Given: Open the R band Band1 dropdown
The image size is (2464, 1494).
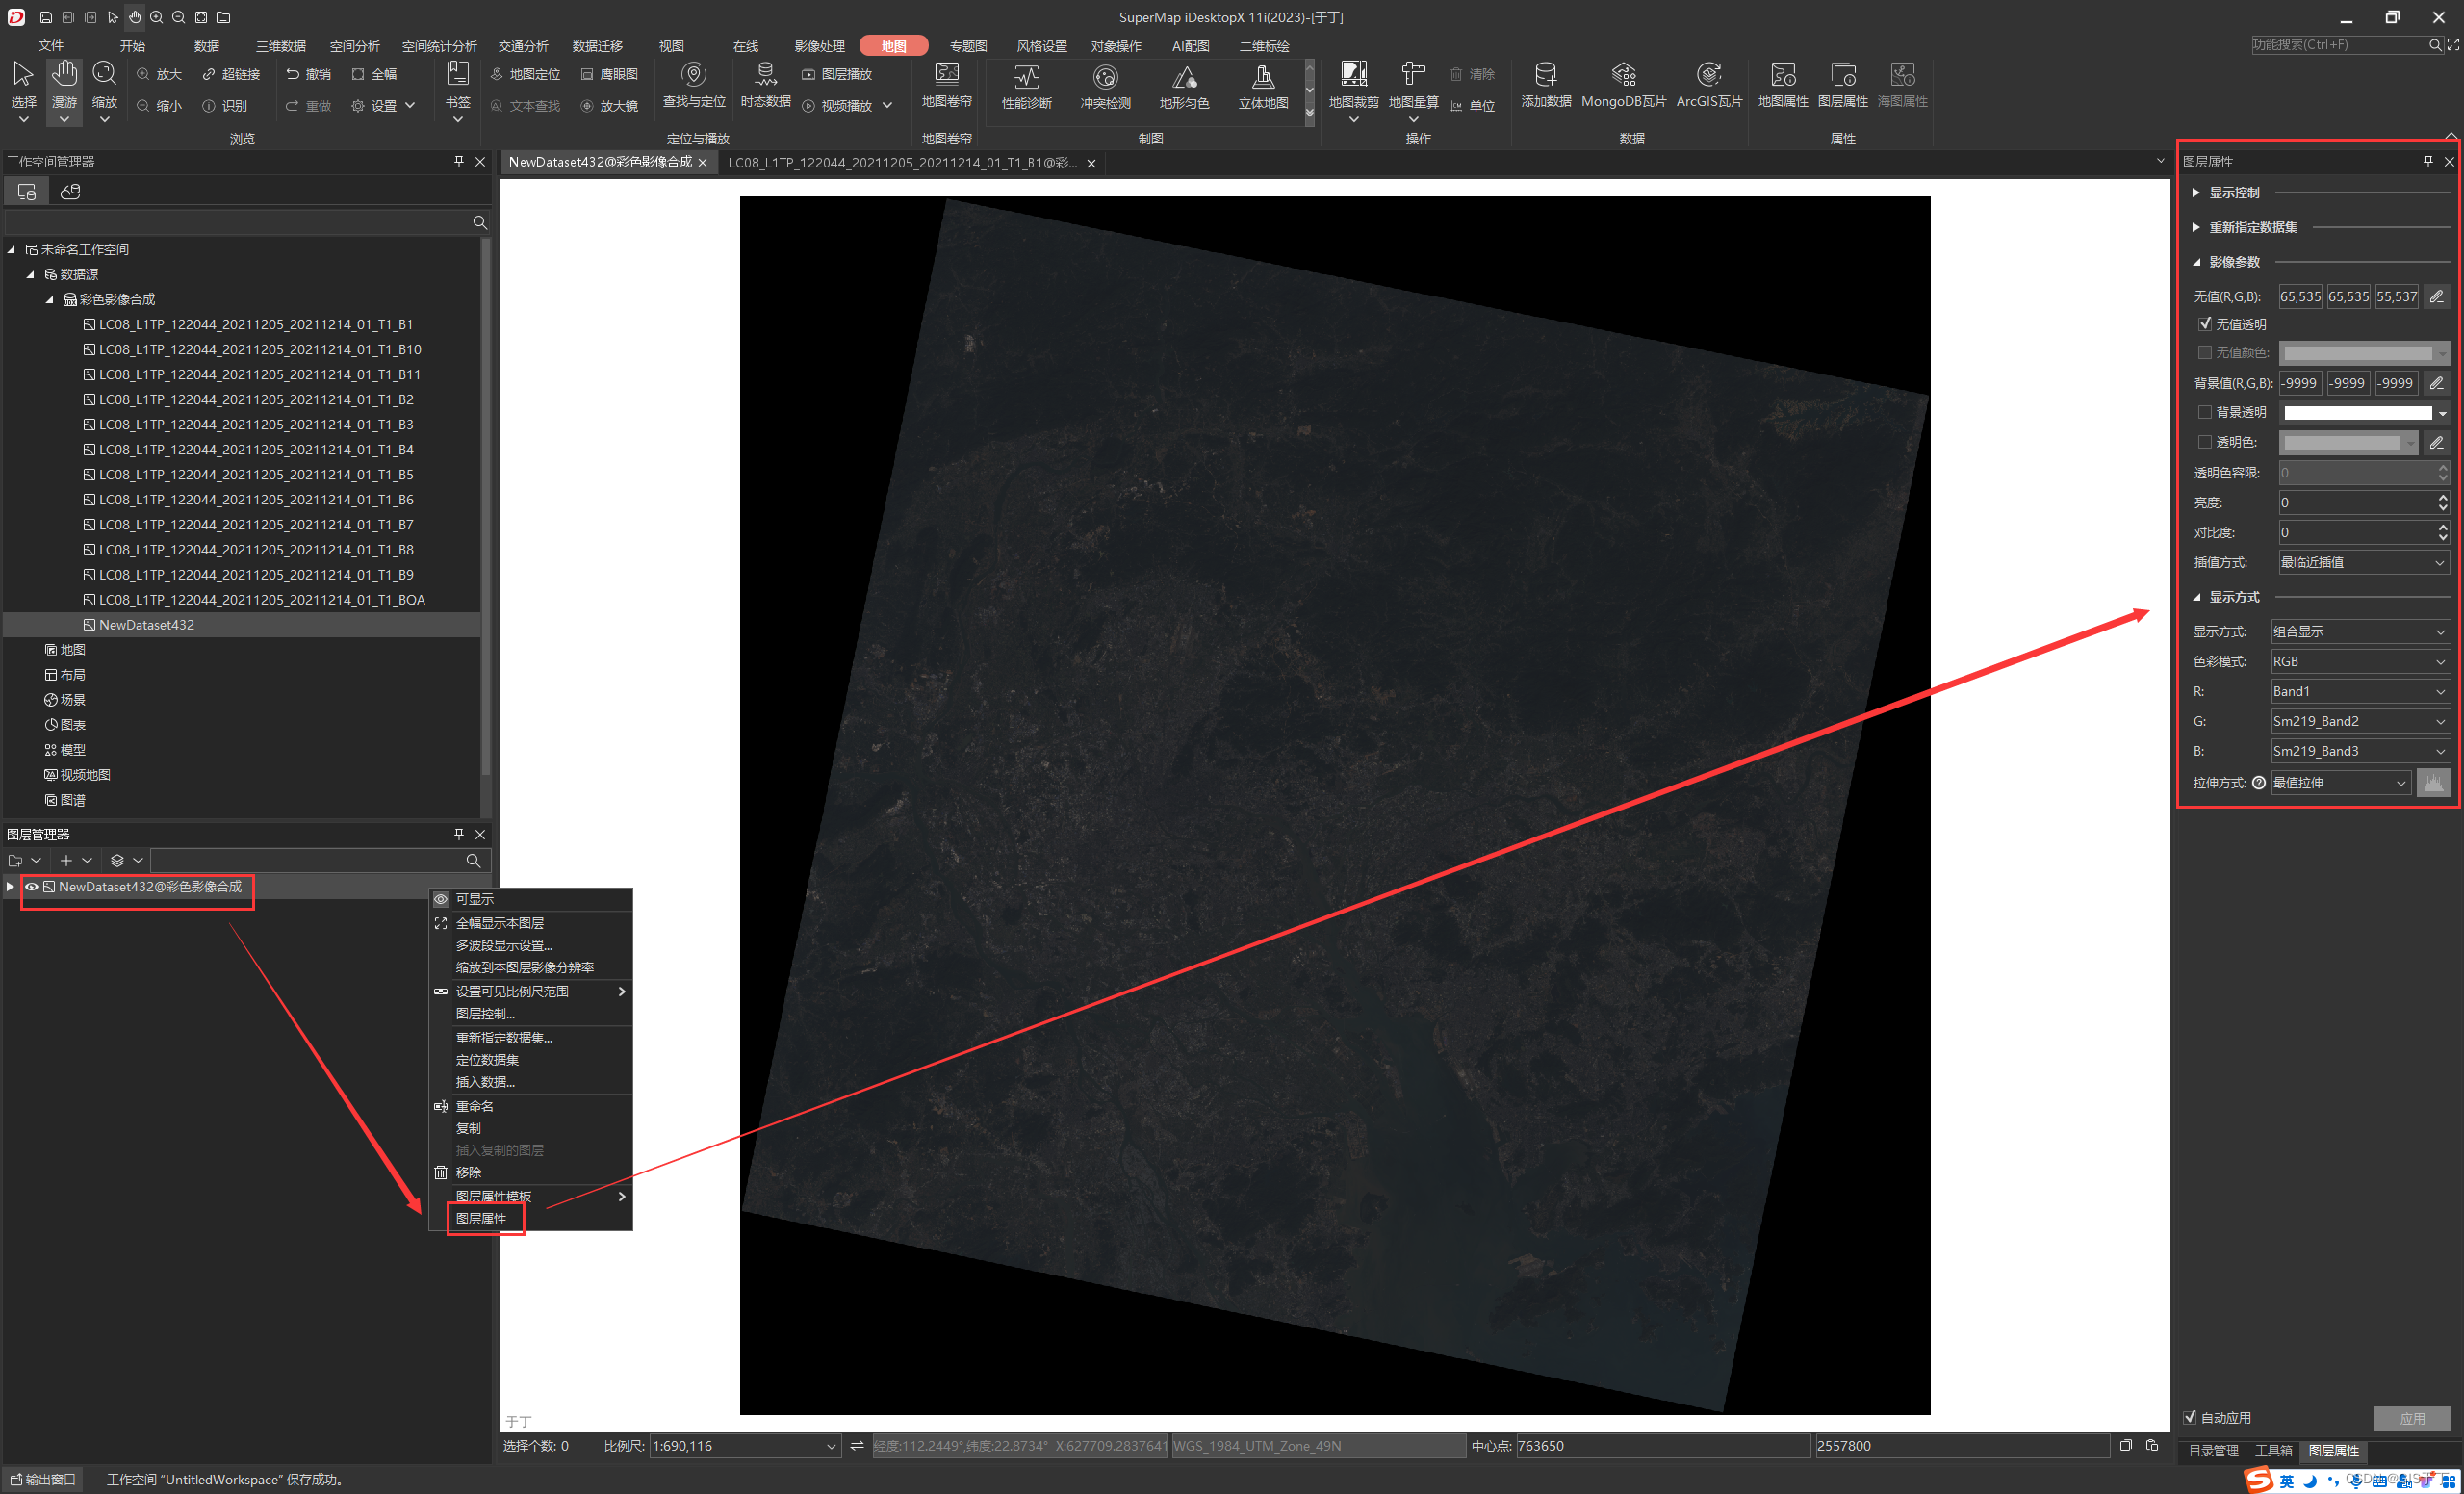Looking at the screenshot, I should coord(2359,691).
